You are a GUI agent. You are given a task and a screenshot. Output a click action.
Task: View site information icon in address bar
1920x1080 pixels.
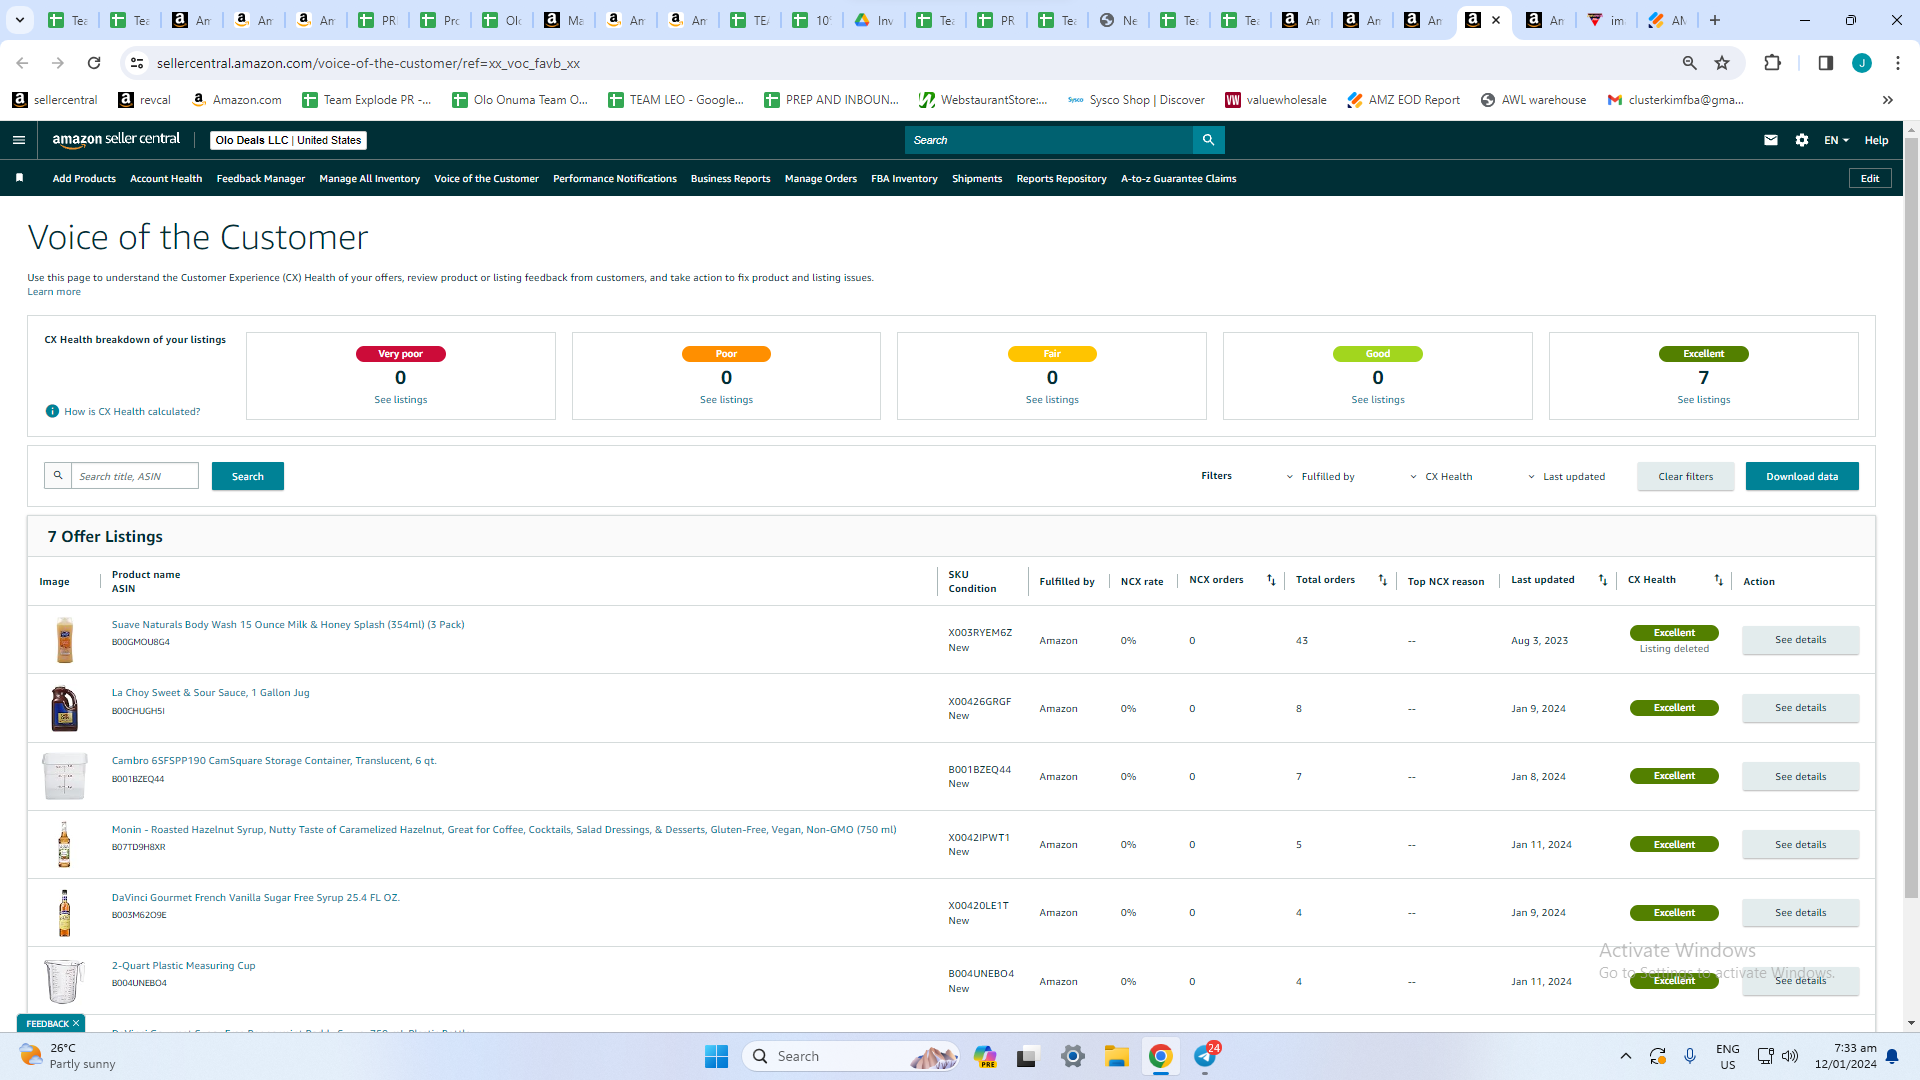[x=137, y=63]
